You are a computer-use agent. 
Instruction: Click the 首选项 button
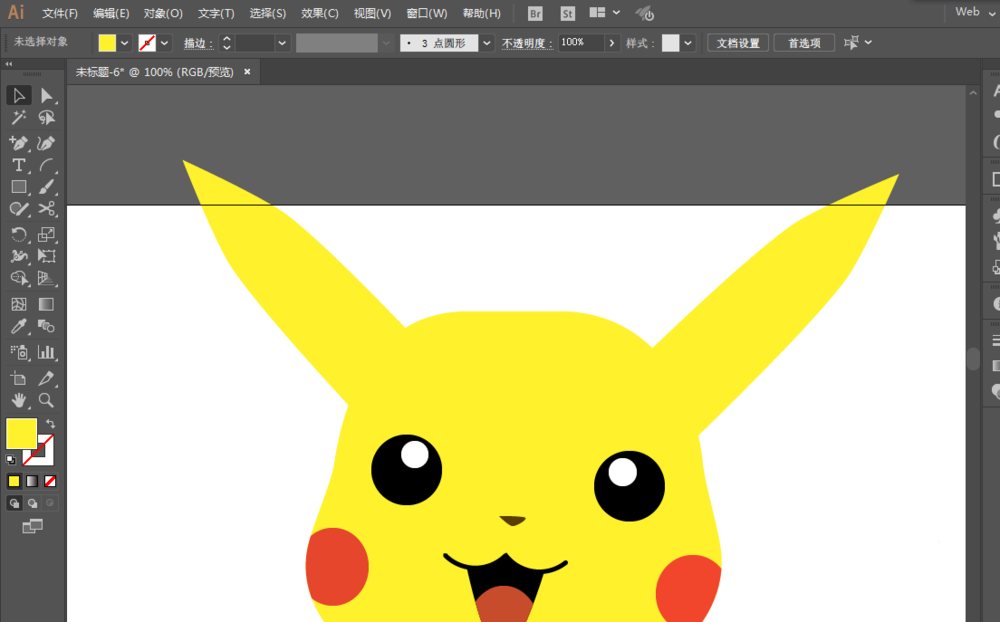pos(804,43)
